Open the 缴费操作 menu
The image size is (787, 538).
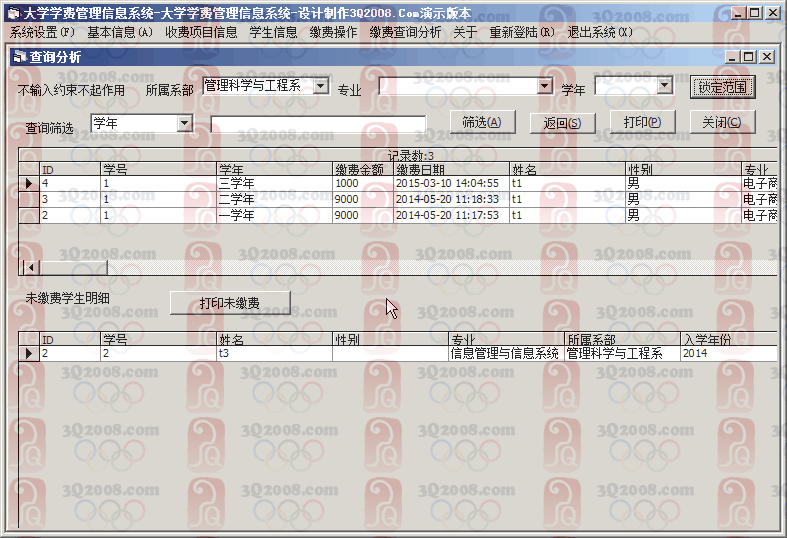[333, 32]
